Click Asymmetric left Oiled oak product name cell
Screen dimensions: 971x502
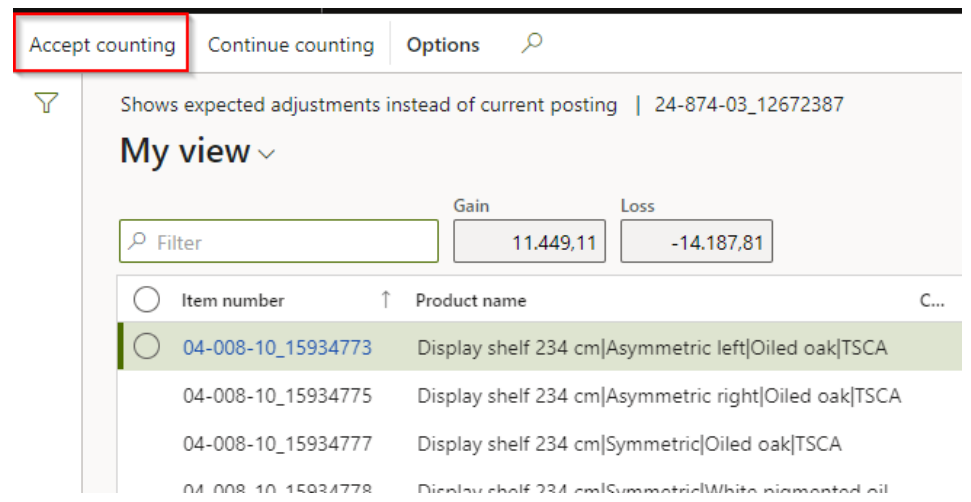tap(652, 348)
